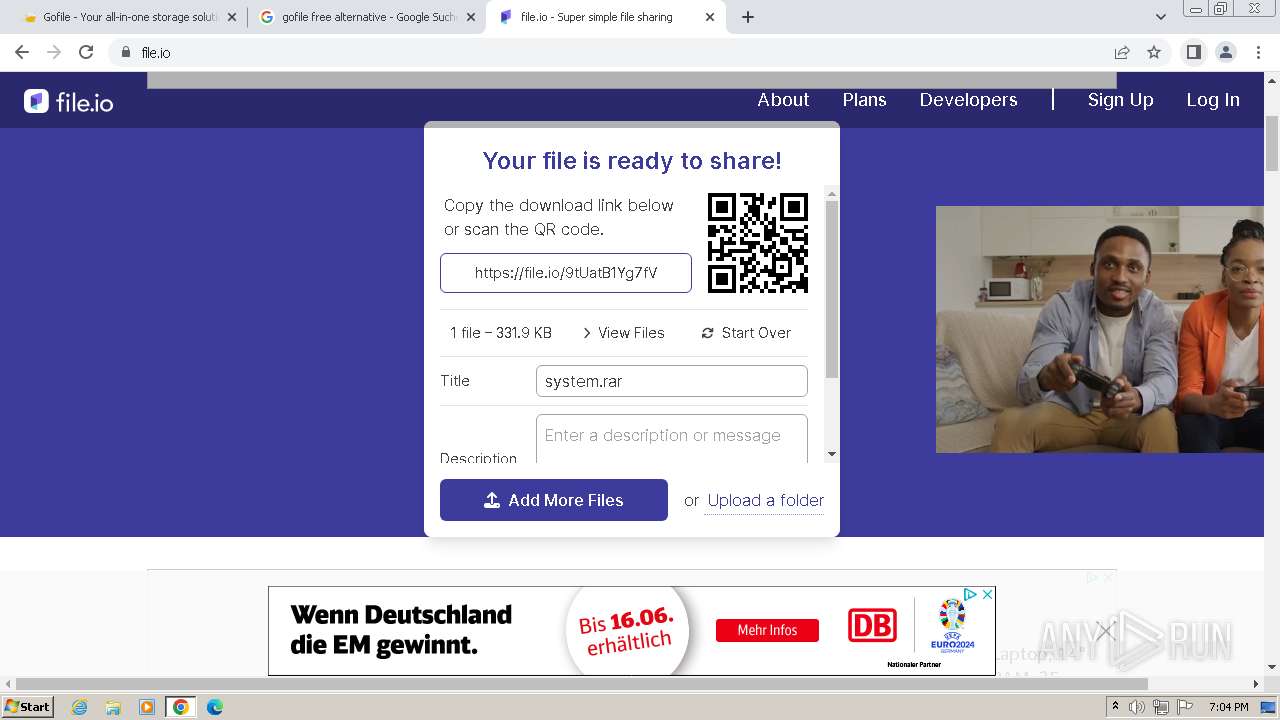Switch to the Gofile tab

[128, 17]
